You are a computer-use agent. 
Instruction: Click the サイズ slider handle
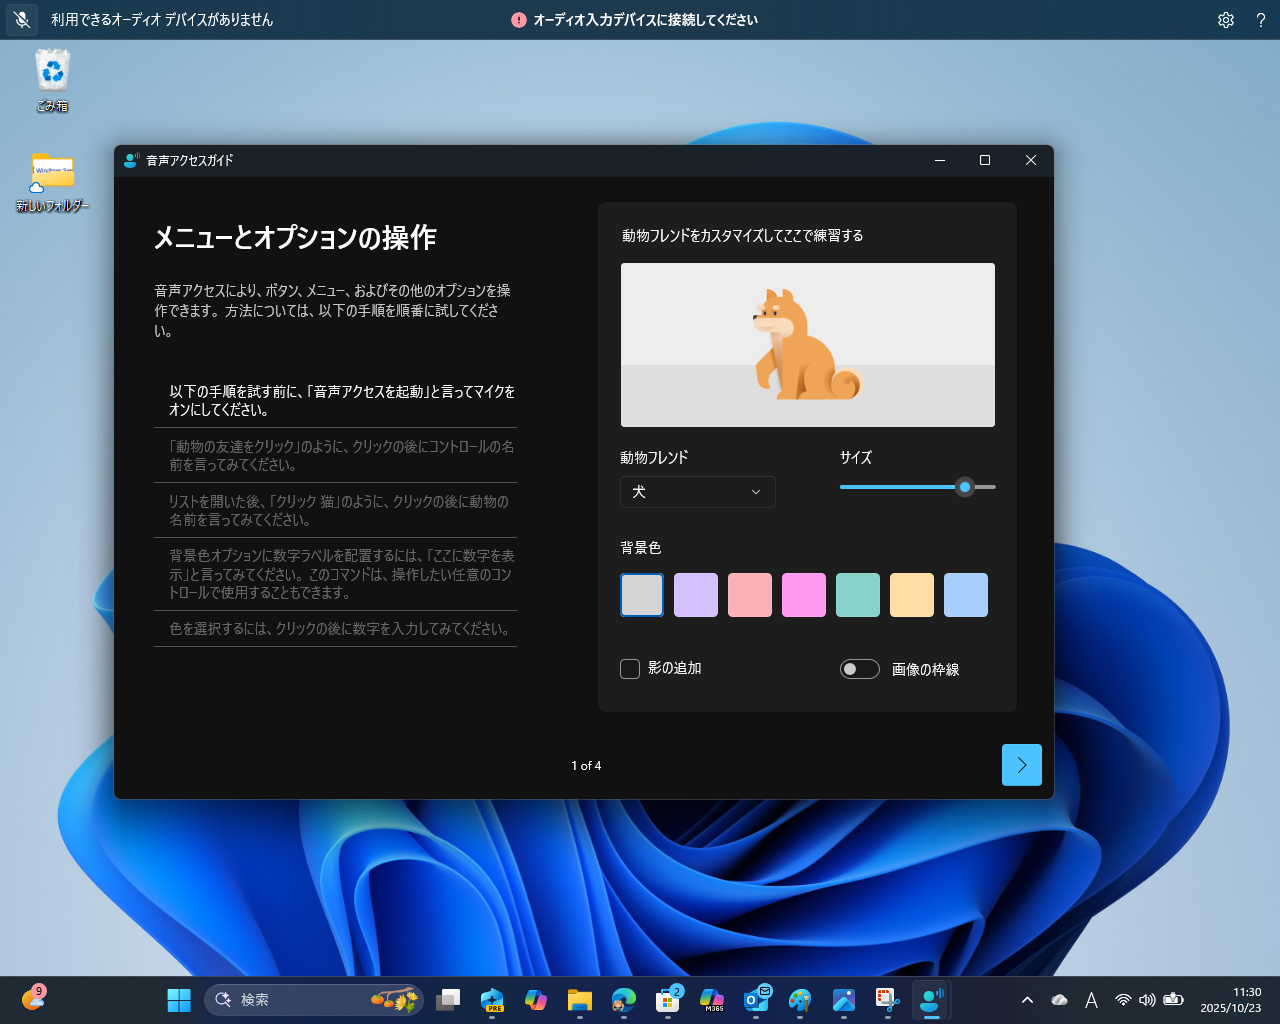click(x=964, y=487)
